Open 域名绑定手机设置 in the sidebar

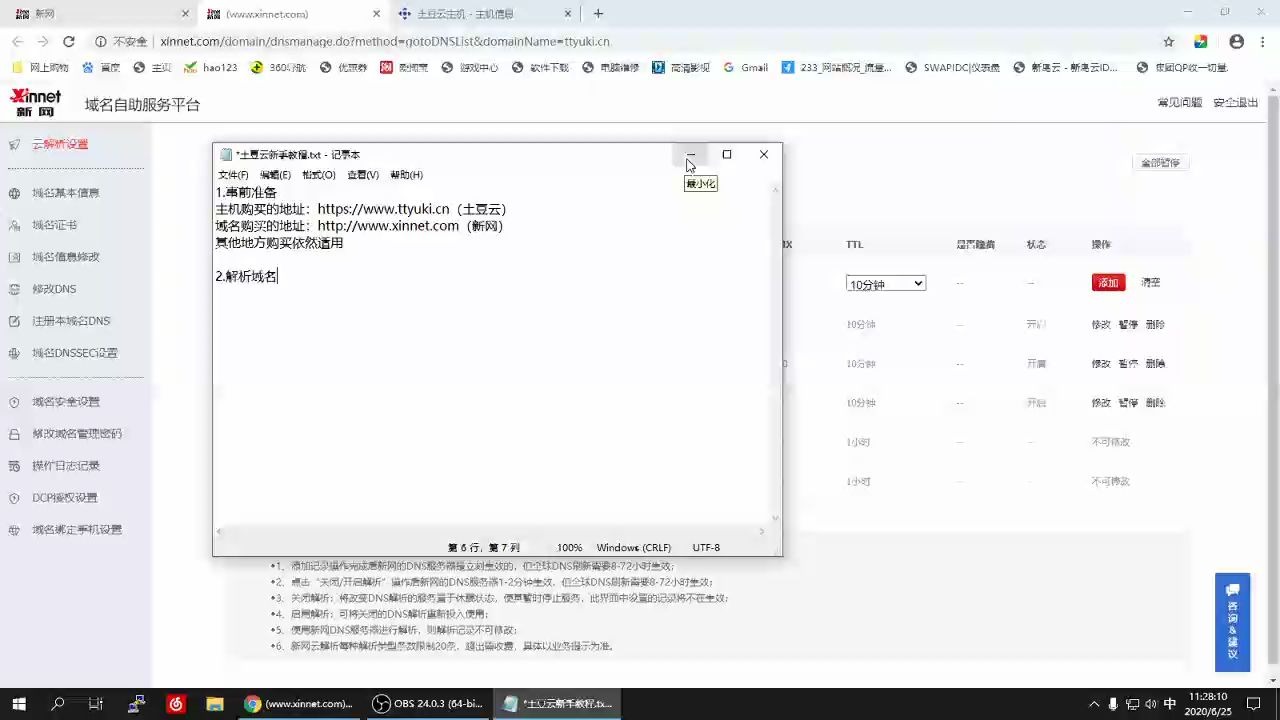coord(76,530)
